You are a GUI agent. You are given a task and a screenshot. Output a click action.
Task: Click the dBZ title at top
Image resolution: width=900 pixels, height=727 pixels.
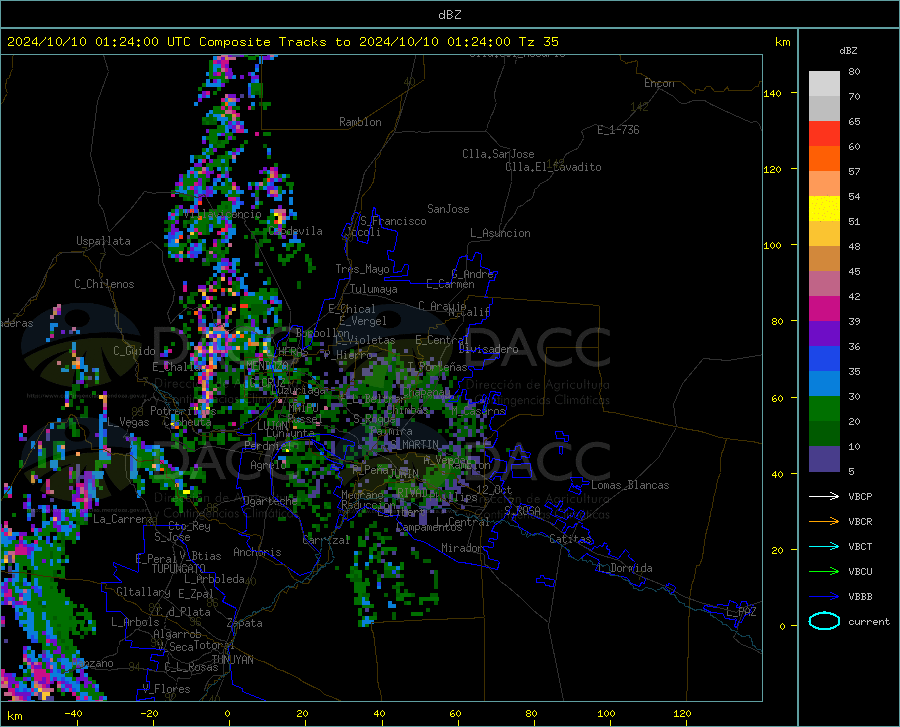pos(449,15)
